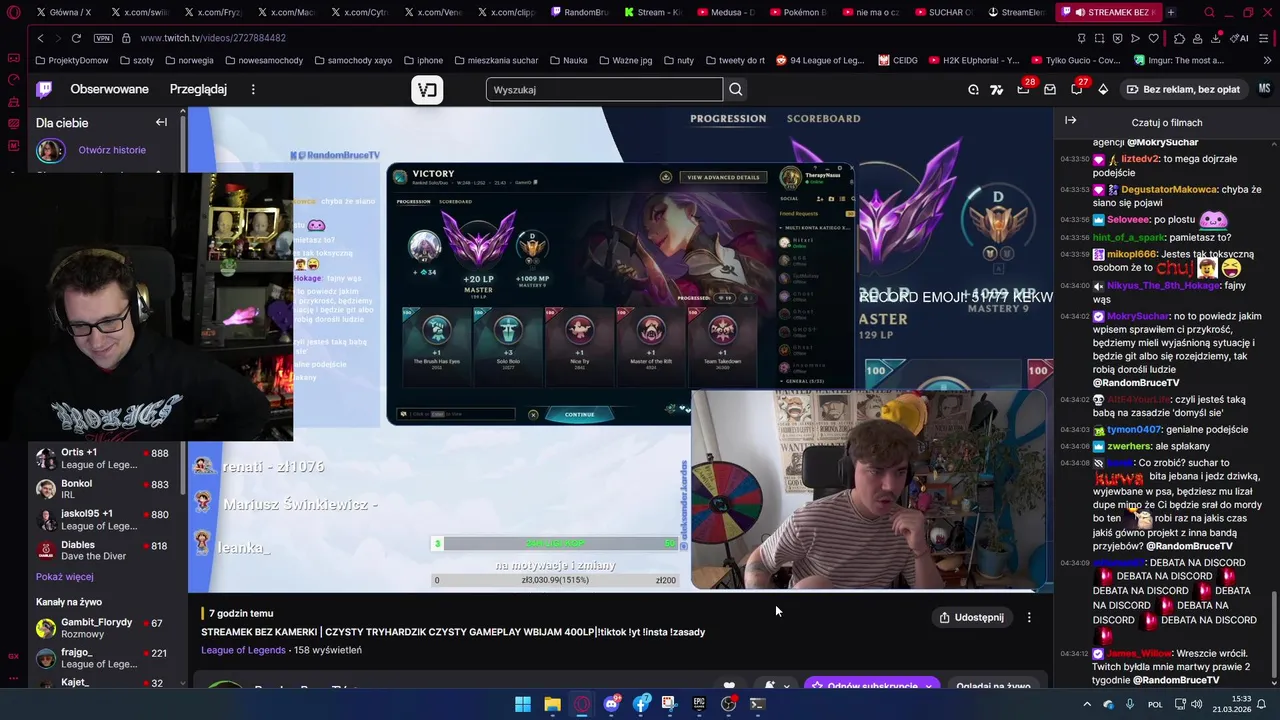This screenshot has width=1280, height=720.
Task: Click username MokrySuchar in chat
Action: [1138, 316]
